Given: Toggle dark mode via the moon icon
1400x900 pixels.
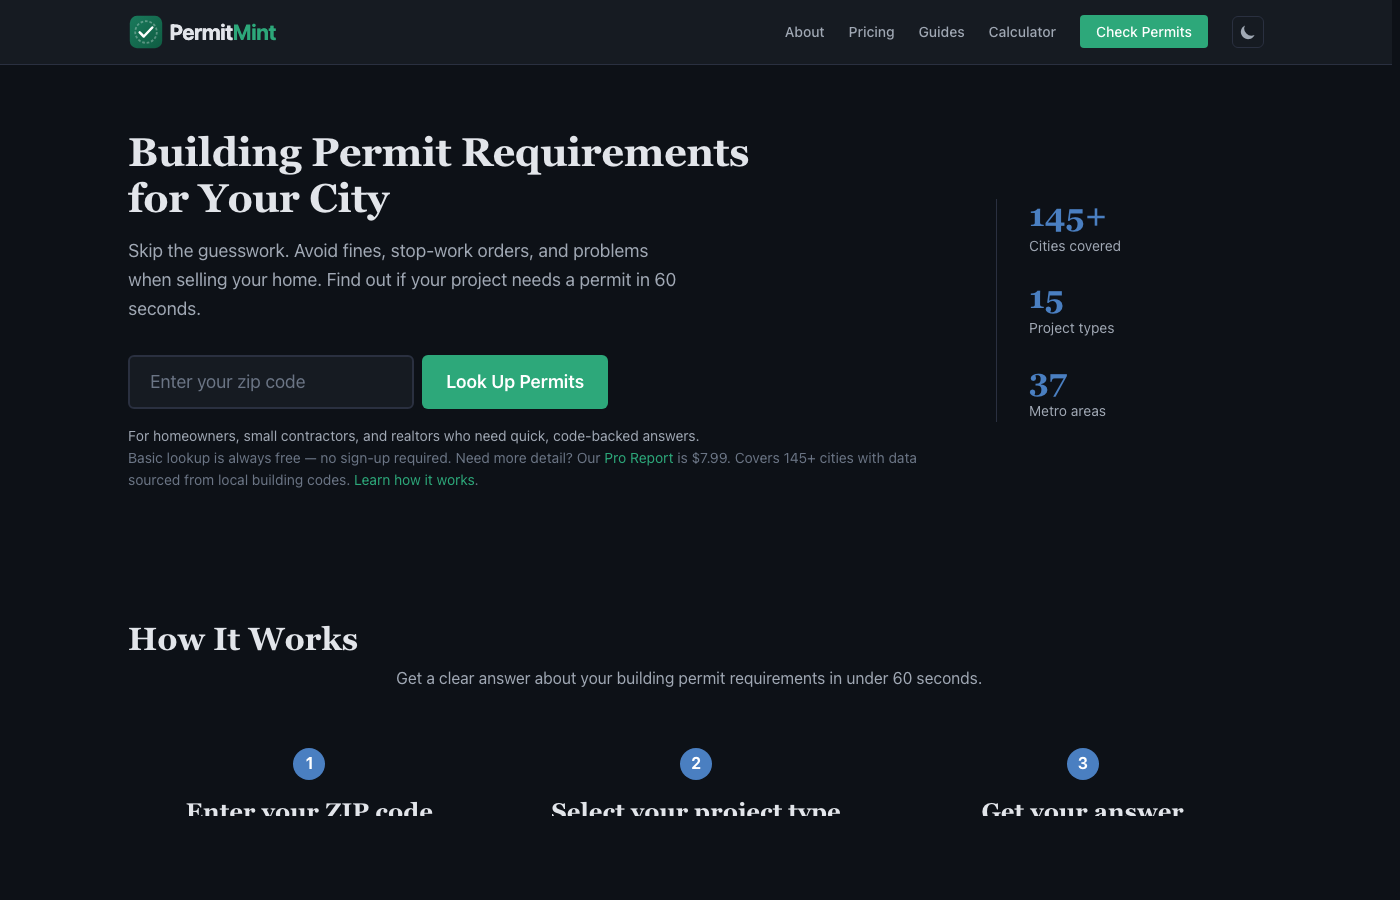Looking at the screenshot, I should (x=1247, y=31).
